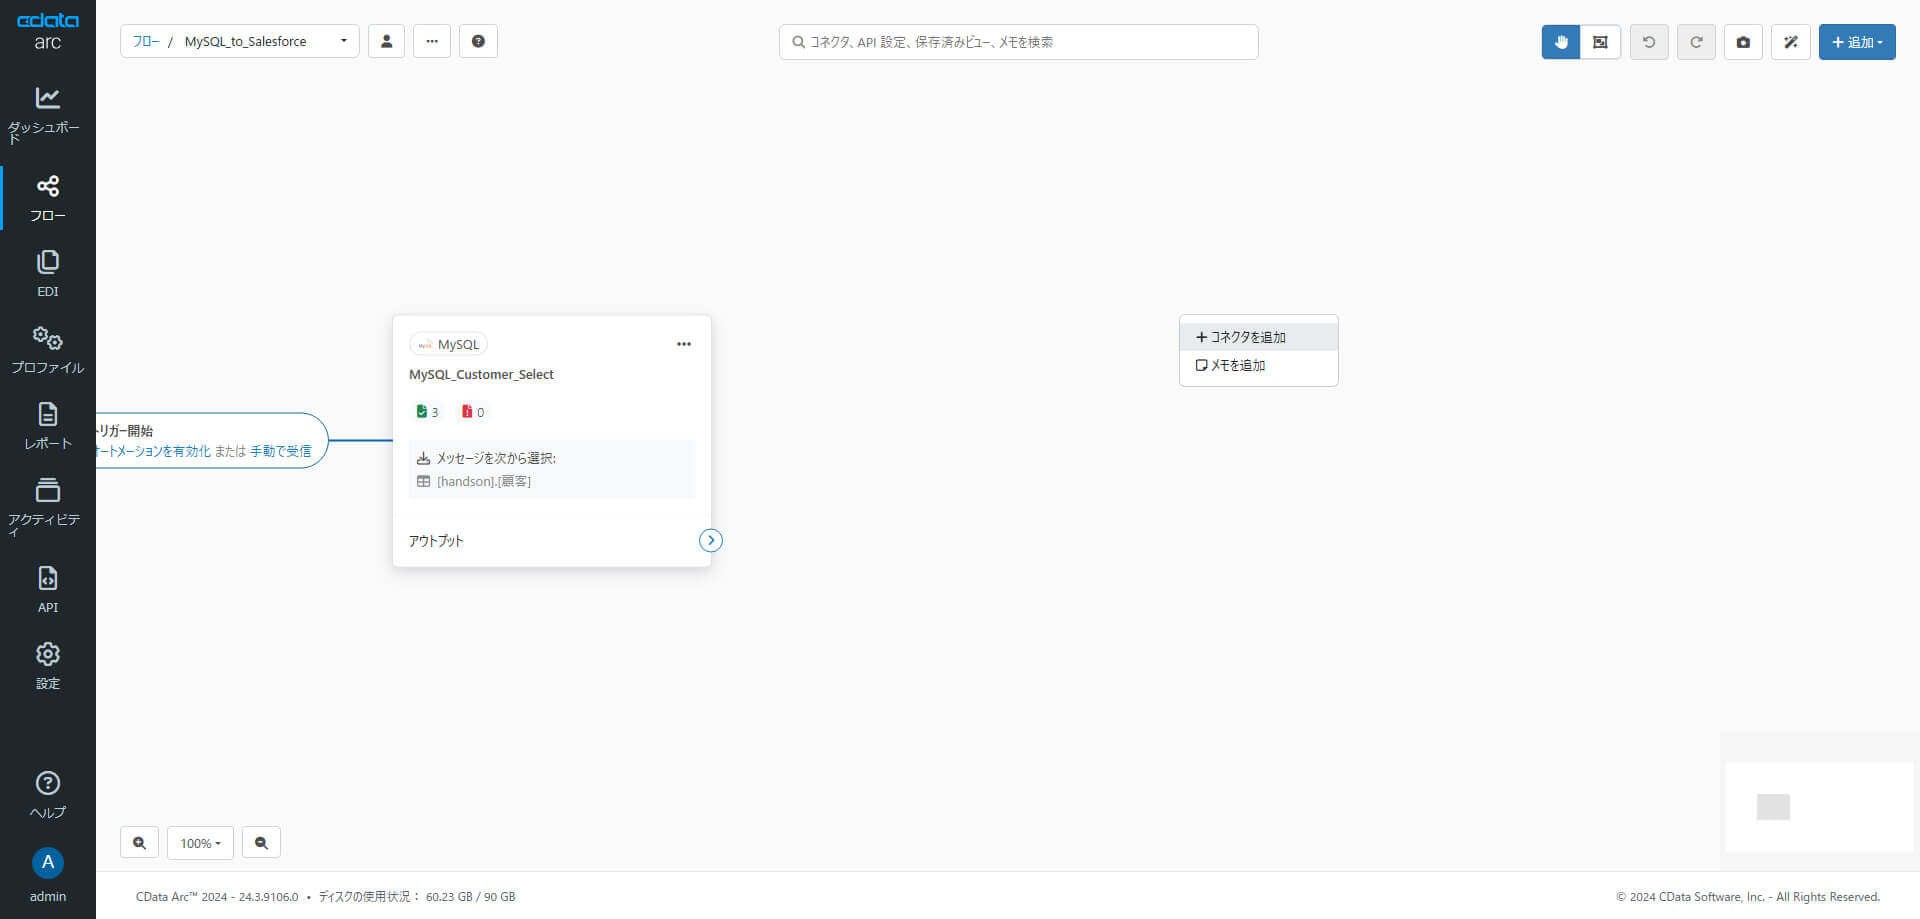The width and height of the screenshot is (1920, 919).
Task: Open the MySQL_to_Salesforce workspace dropdown
Action: coord(266,41)
